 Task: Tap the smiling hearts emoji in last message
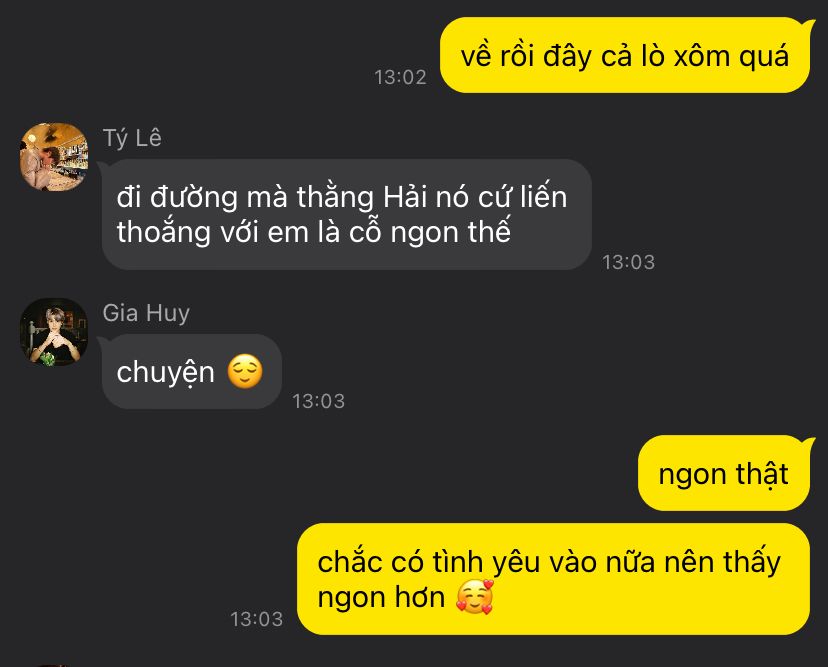pyautogui.click(x=475, y=597)
